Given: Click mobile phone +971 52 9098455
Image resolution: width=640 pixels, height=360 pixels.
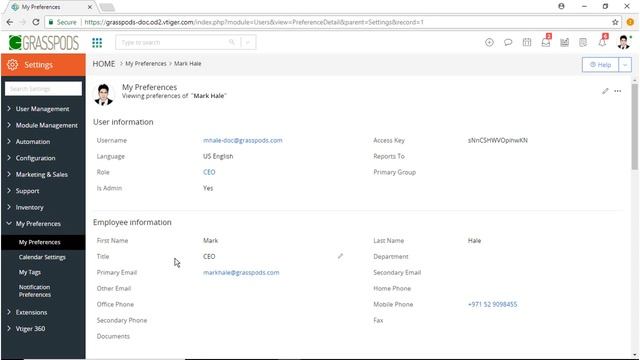Looking at the screenshot, I should (x=492, y=304).
